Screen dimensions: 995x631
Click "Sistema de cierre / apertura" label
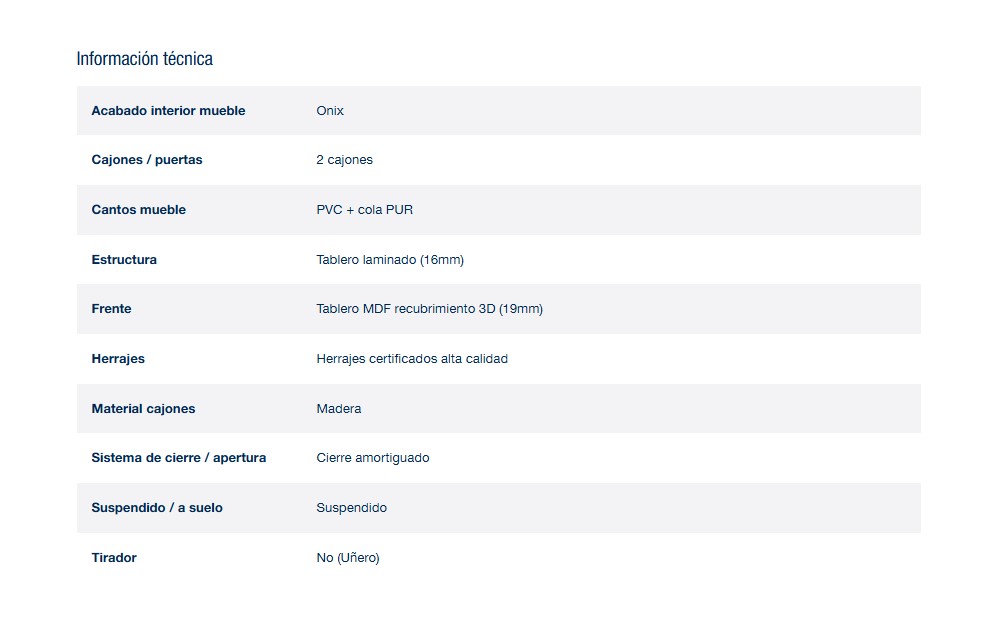point(178,458)
